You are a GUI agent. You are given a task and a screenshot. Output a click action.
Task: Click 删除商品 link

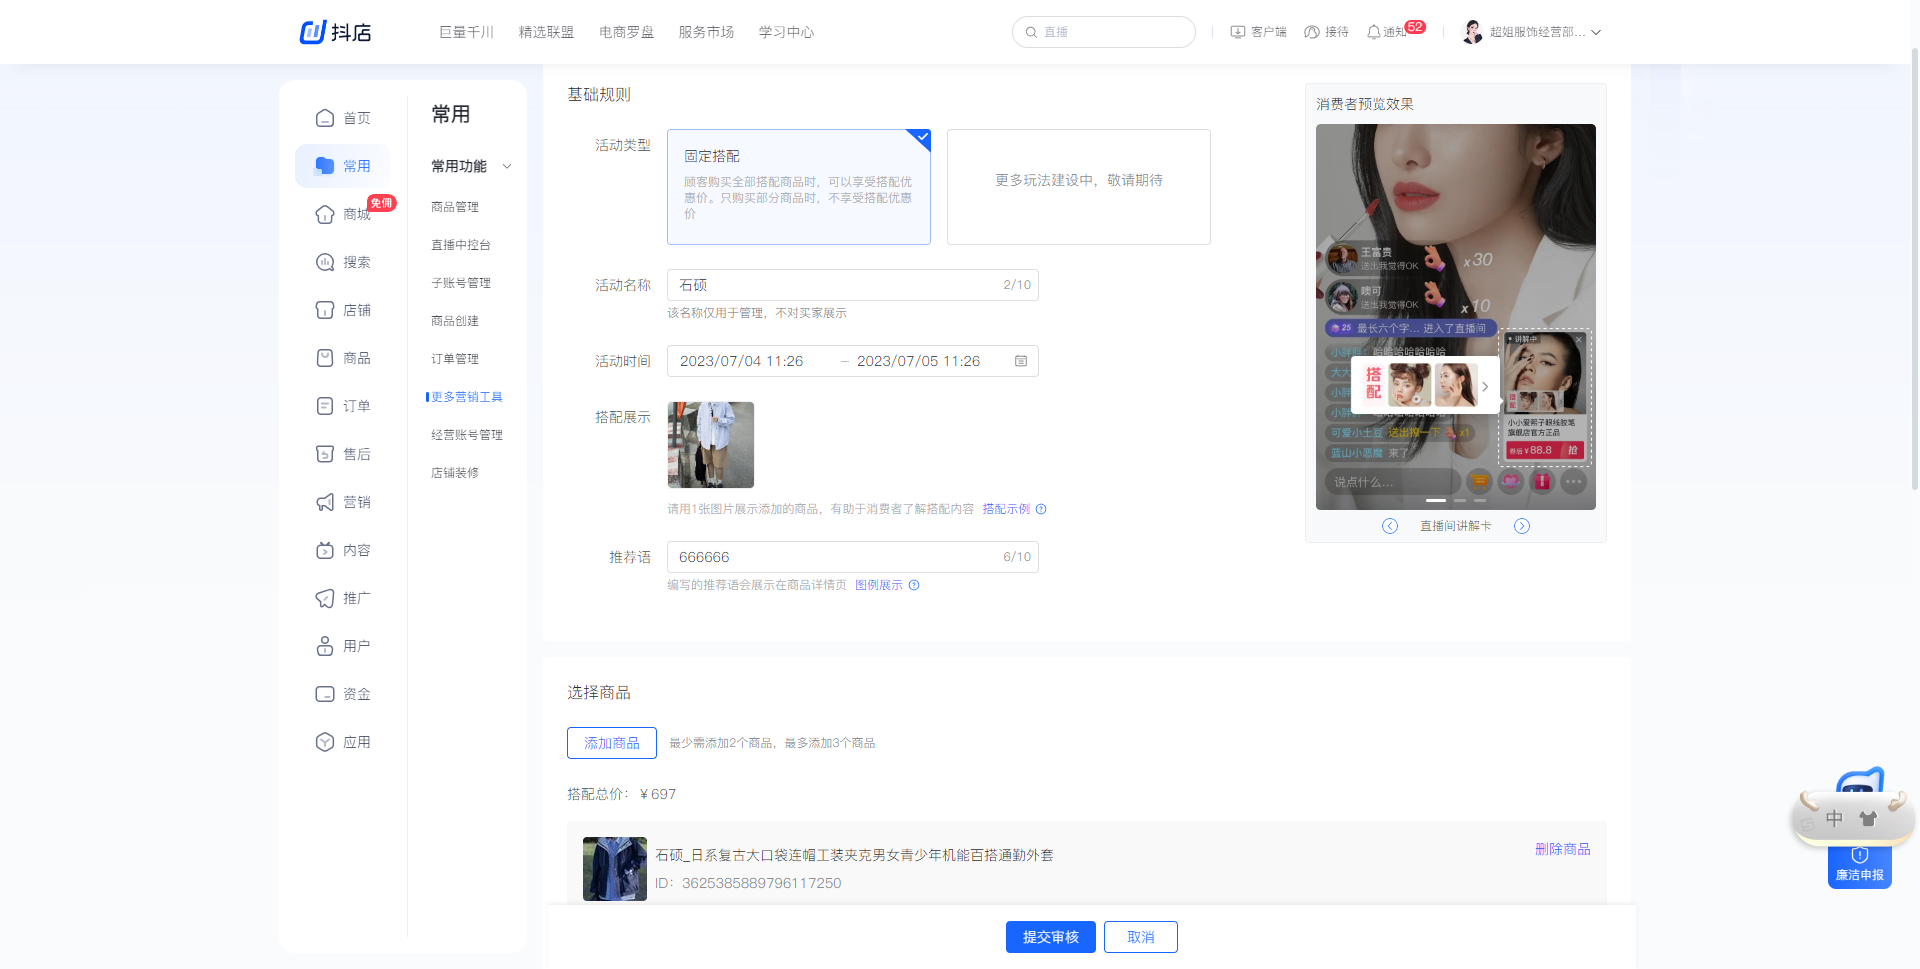pyautogui.click(x=1563, y=849)
